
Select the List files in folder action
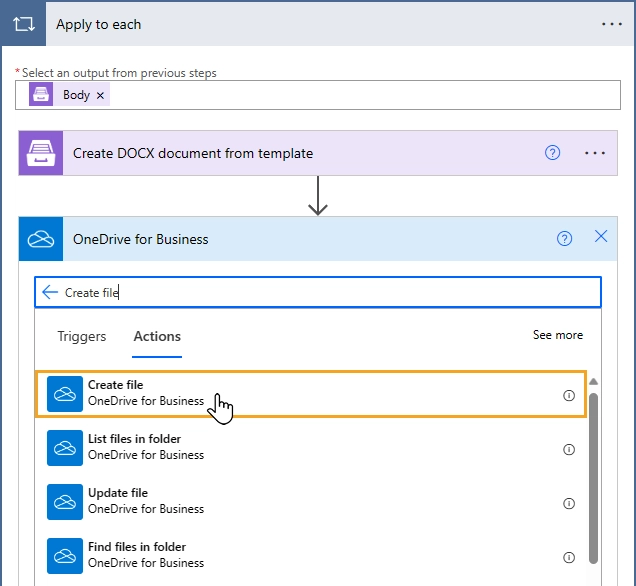tap(311, 448)
